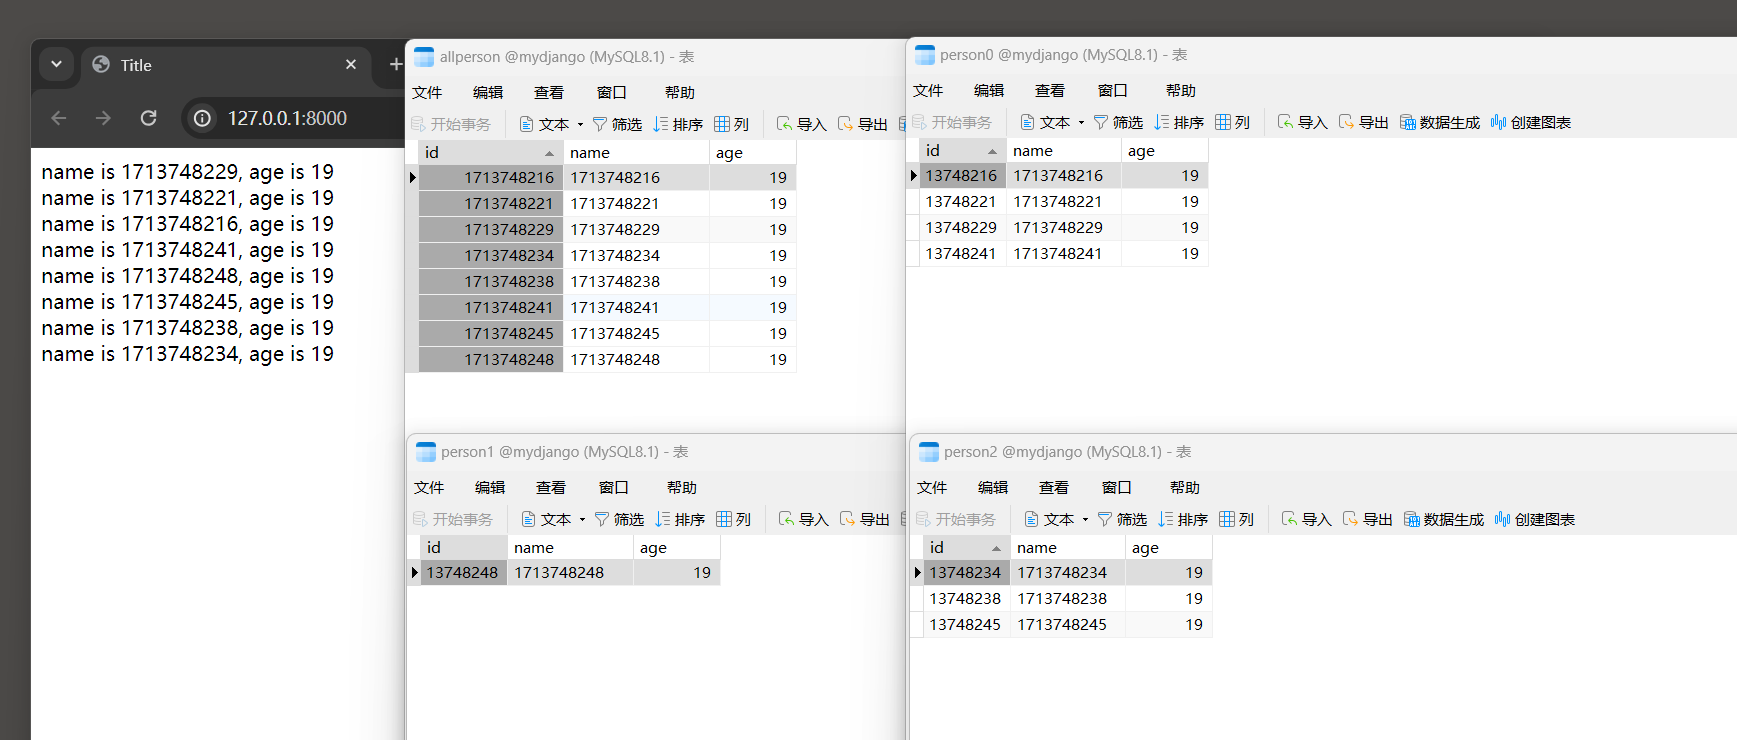The height and width of the screenshot is (740, 1737).
Task: Open the browser tab search chevron
Action: [56, 64]
